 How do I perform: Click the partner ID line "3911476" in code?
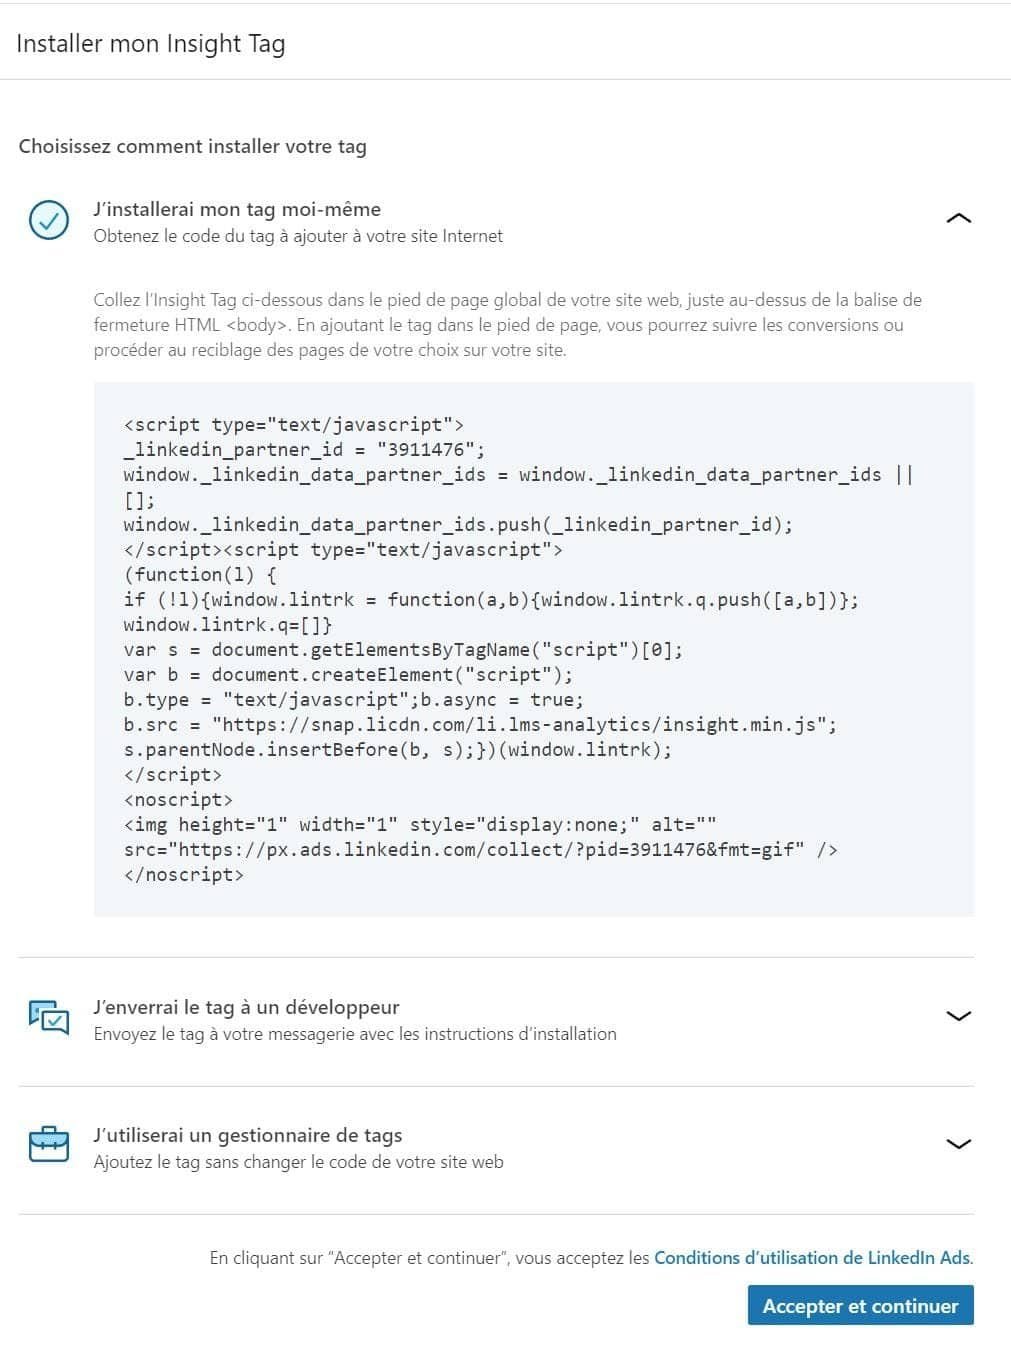coord(304,450)
